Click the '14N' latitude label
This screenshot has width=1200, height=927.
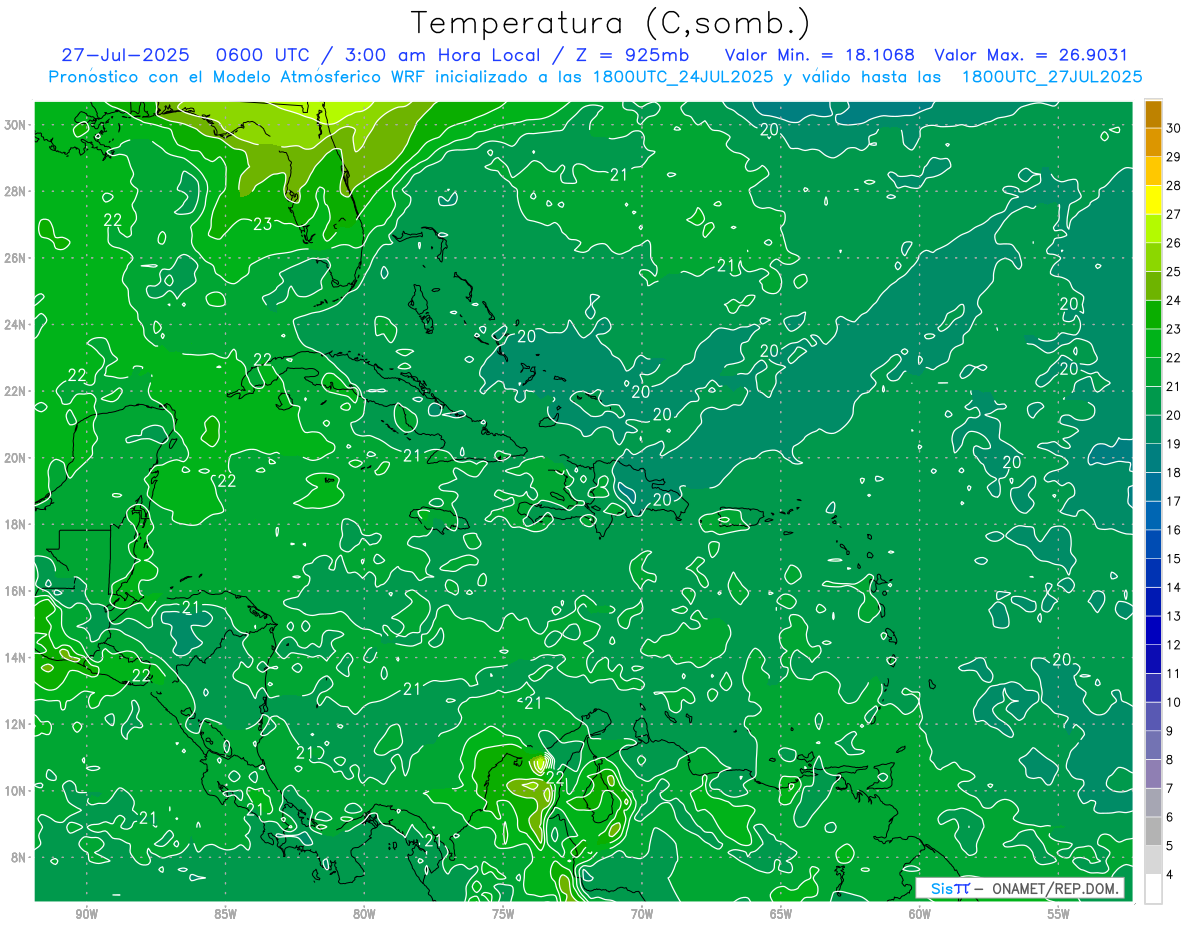pos(15,657)
